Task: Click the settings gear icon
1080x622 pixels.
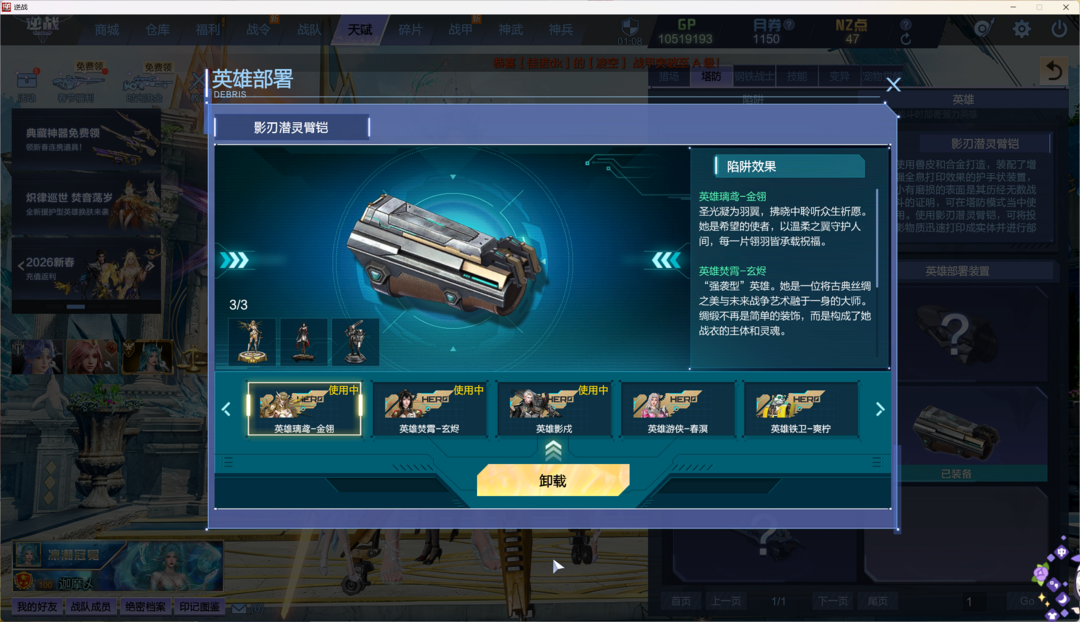Action: (1021, 29)
